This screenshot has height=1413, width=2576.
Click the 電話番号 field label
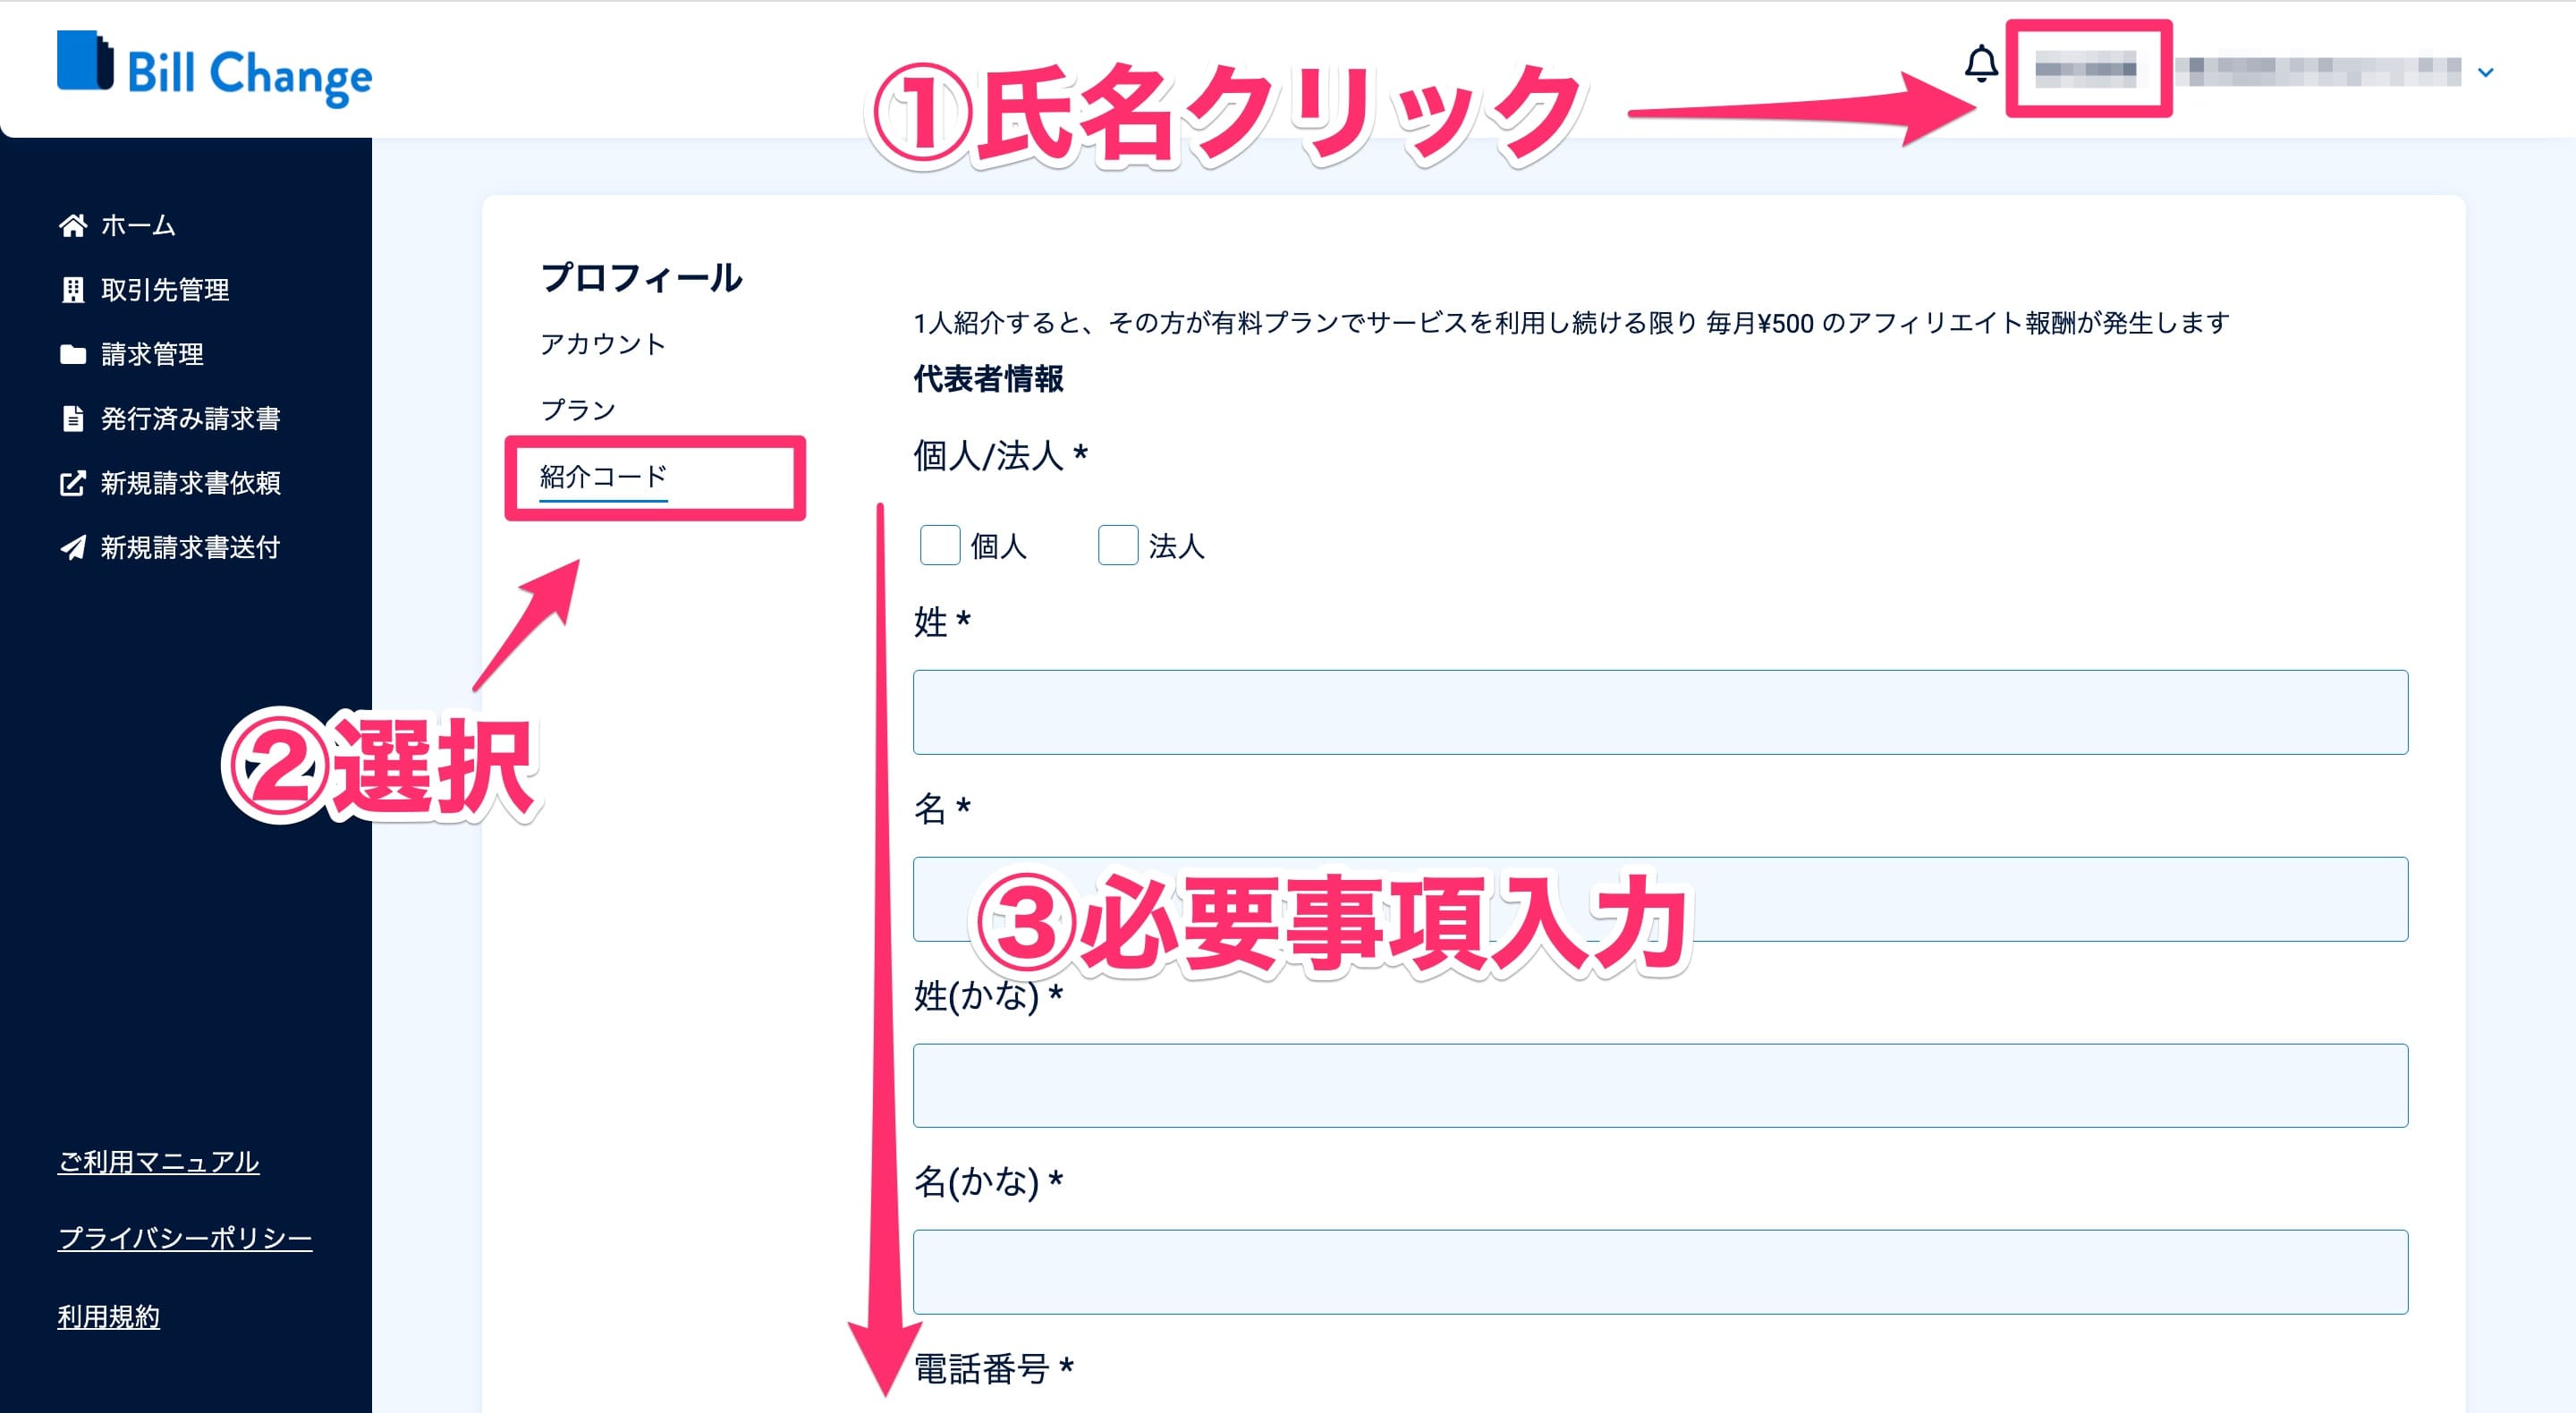[993, 1369]
